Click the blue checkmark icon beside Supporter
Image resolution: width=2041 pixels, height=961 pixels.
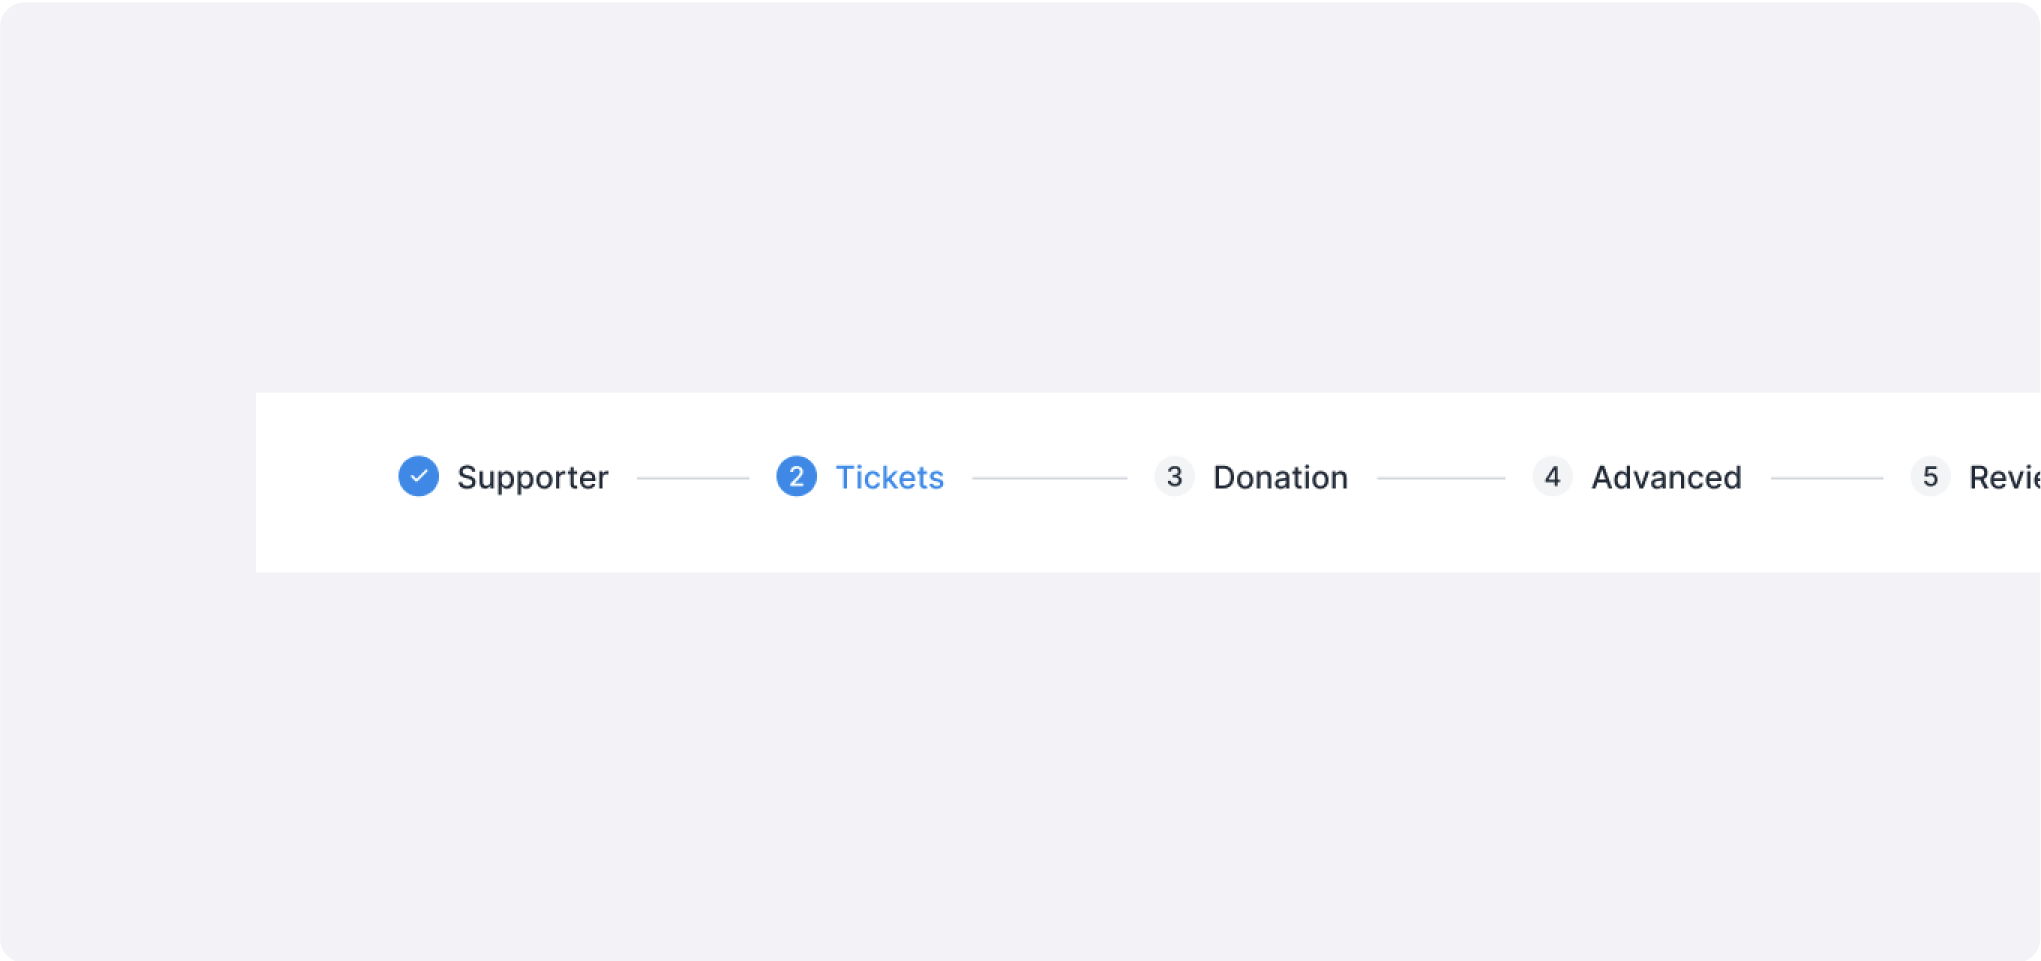tap(418, 477)
